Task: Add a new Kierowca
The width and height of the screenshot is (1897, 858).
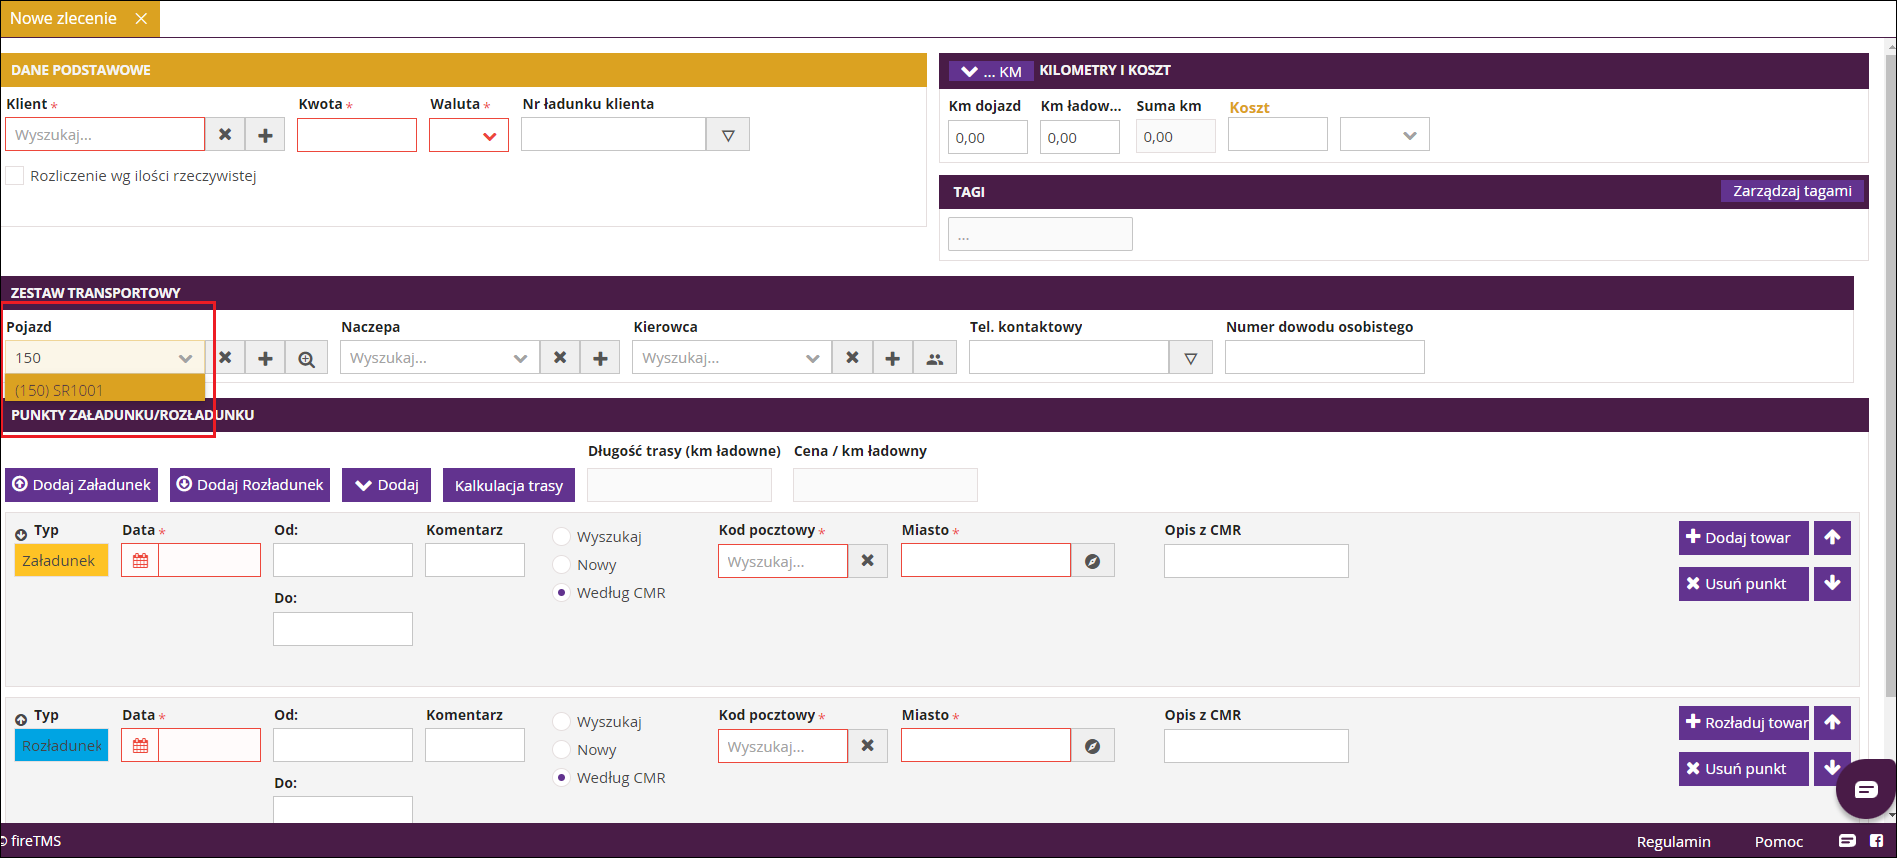Action: [893, 358]
